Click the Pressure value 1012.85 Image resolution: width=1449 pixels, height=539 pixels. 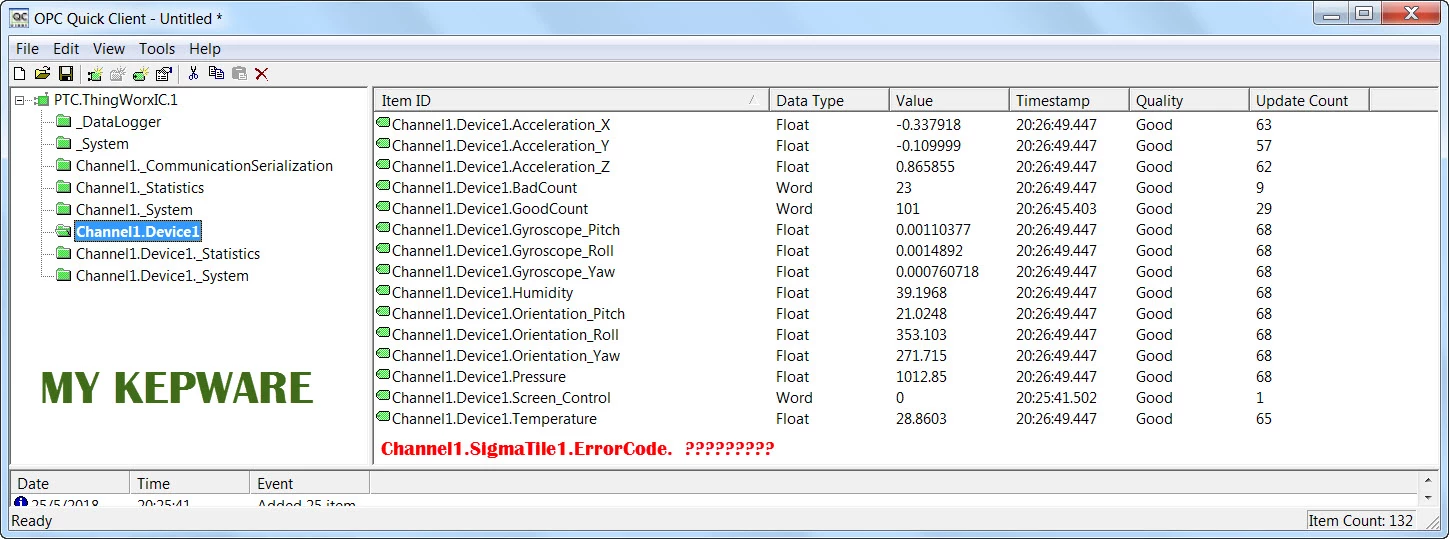pyautogui.click(x=921, y=377)
